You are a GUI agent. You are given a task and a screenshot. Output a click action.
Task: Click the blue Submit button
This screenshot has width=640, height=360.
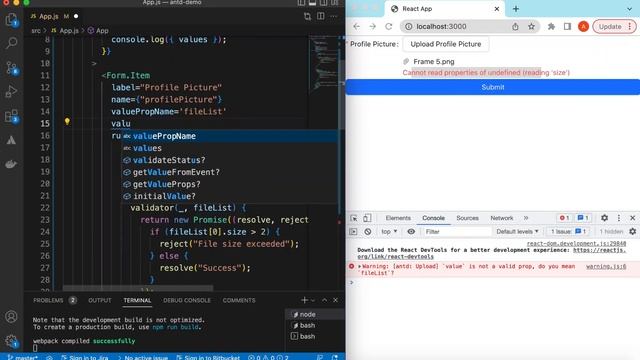click(493, 87)
